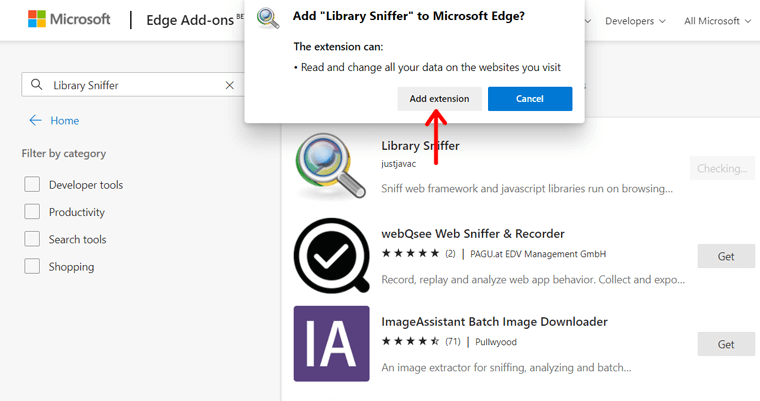
Task: Enable the Search tools filter
Action: (x=33, y=239)
